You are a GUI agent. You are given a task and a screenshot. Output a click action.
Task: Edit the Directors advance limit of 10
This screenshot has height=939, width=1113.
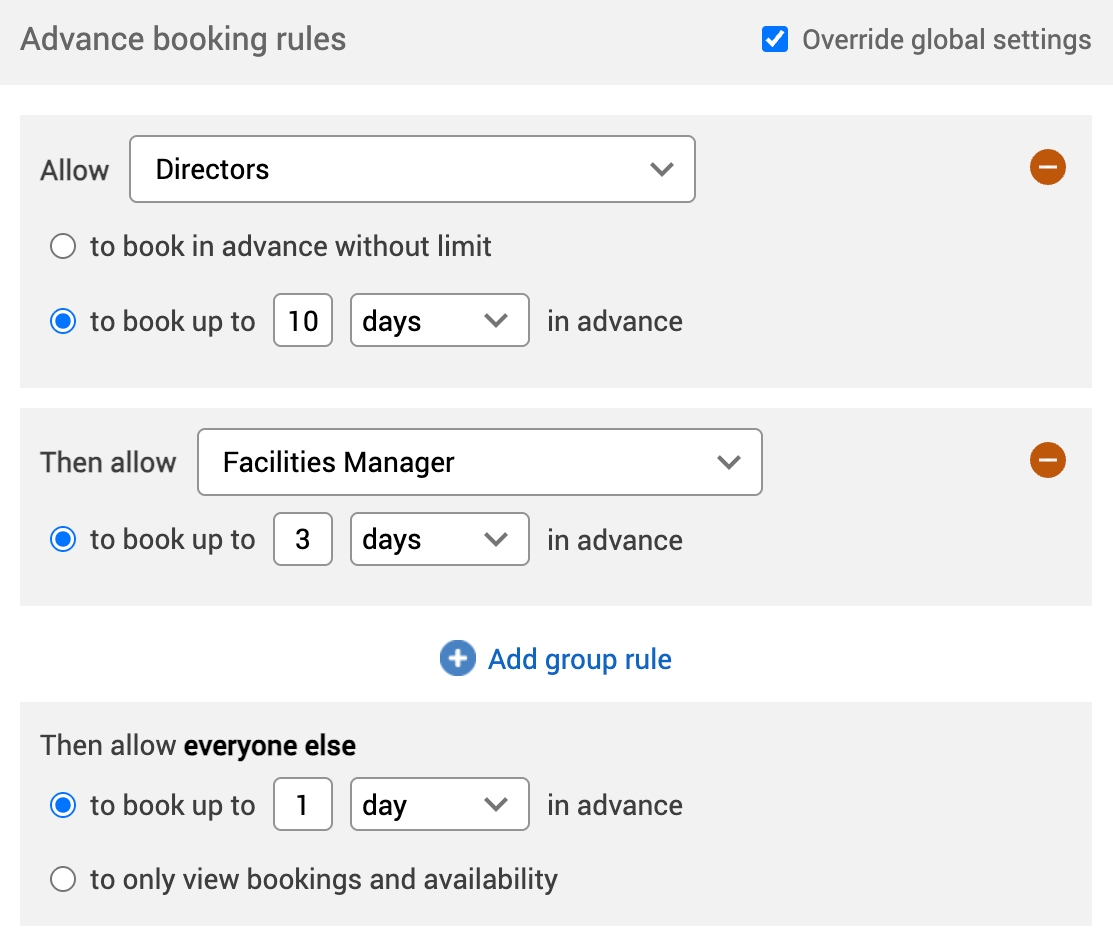302,320
